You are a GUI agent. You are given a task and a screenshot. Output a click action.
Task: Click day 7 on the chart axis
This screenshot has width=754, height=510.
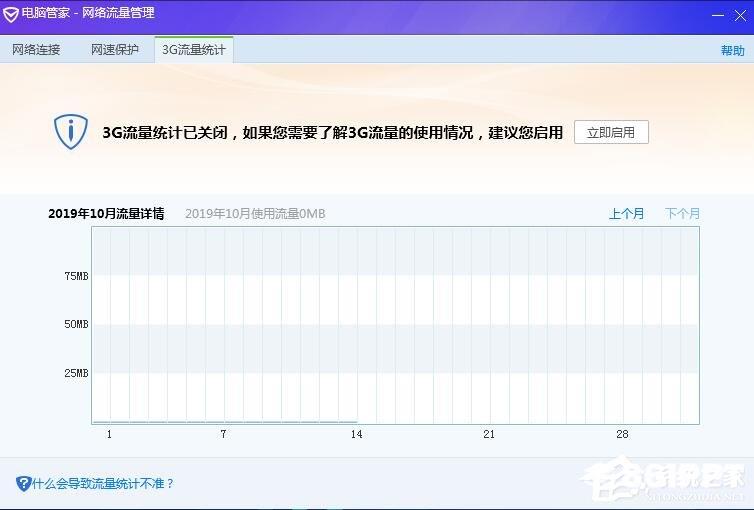[223, 434]
